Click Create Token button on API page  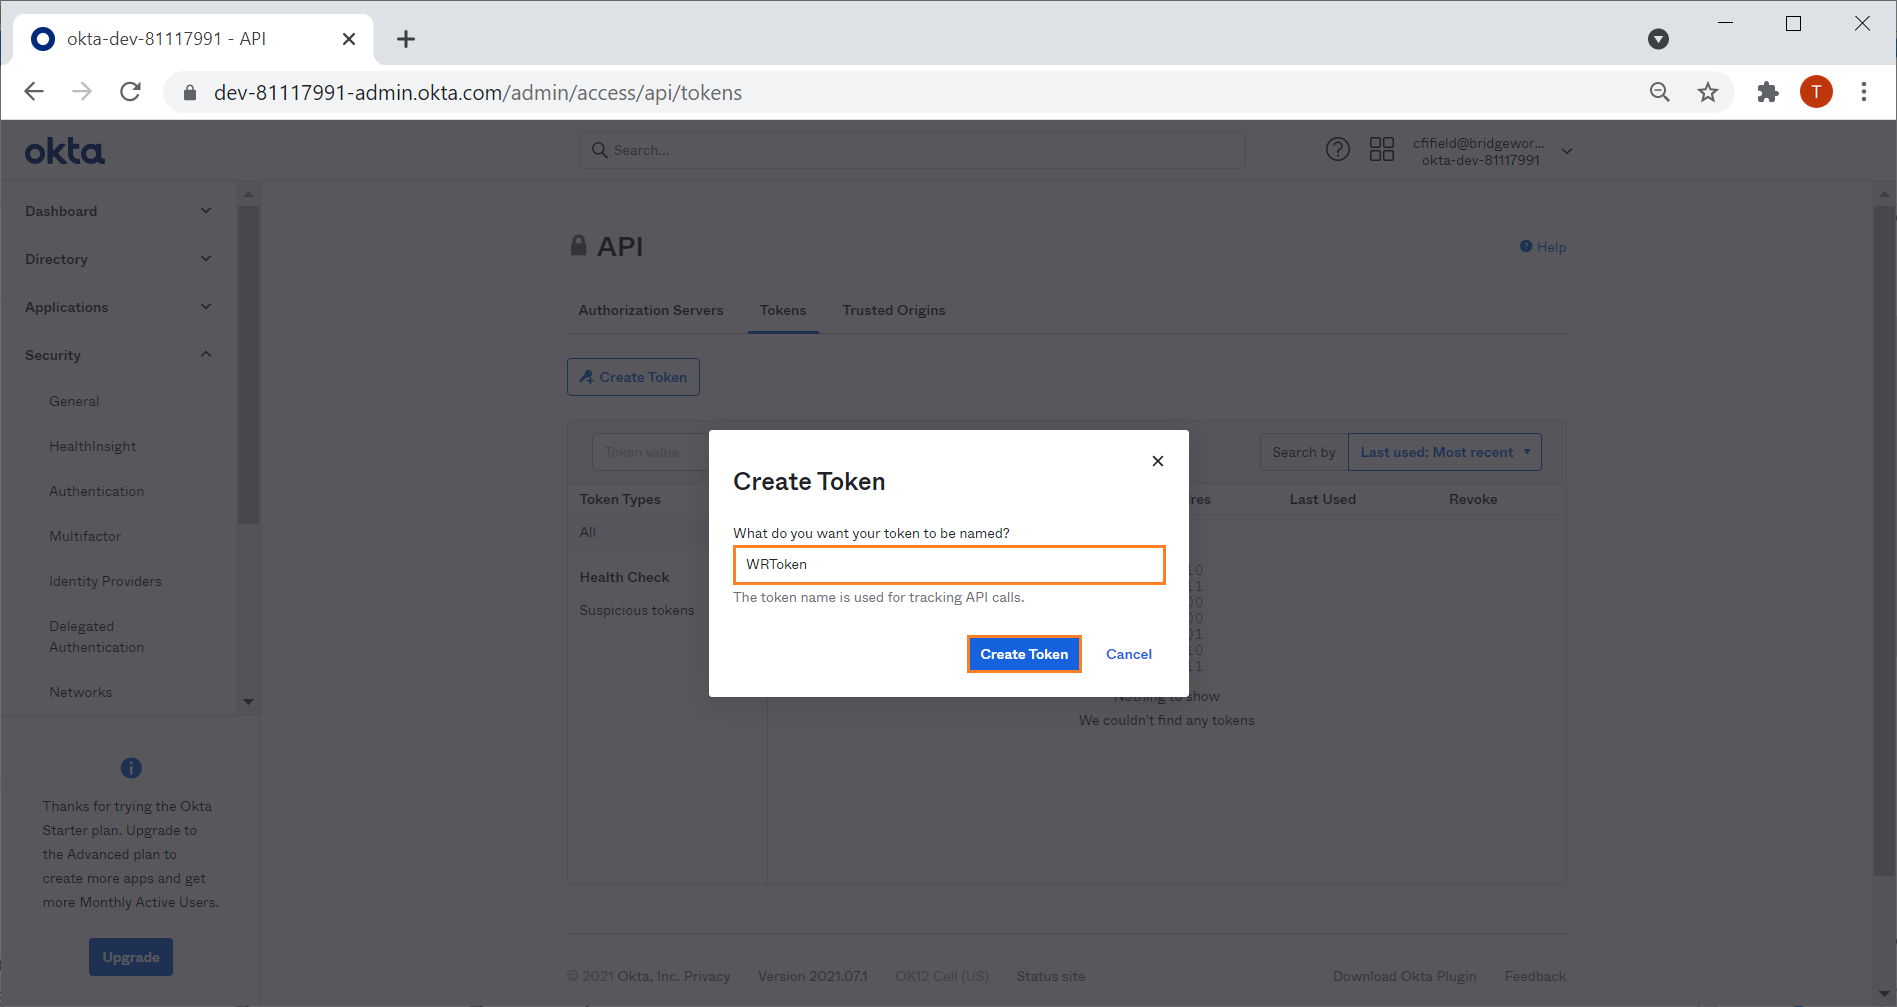[633, 377]
